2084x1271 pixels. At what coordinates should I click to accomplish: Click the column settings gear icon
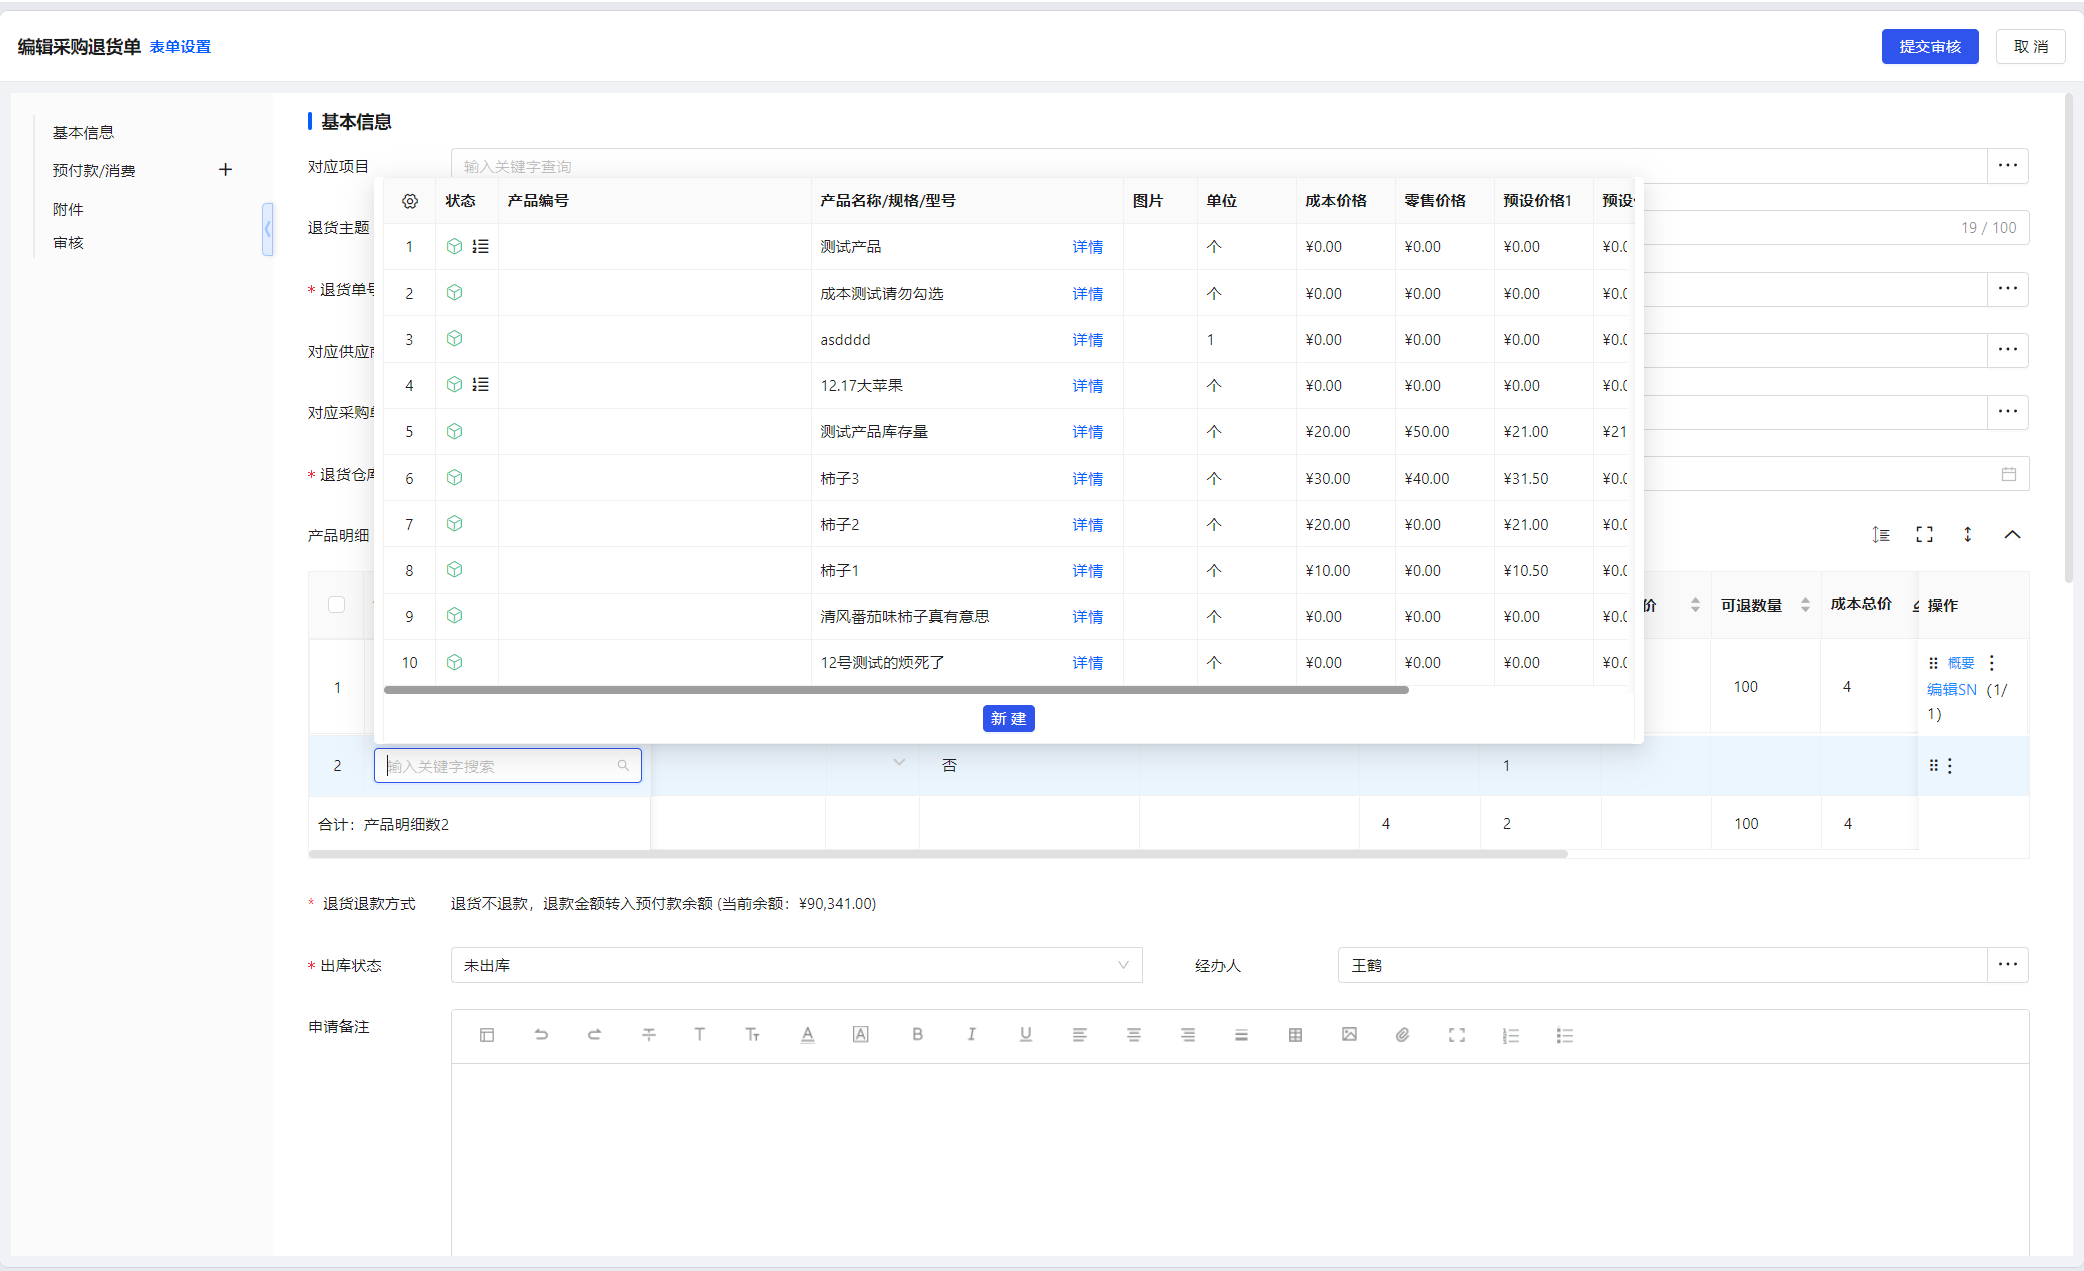coord(410,201)
